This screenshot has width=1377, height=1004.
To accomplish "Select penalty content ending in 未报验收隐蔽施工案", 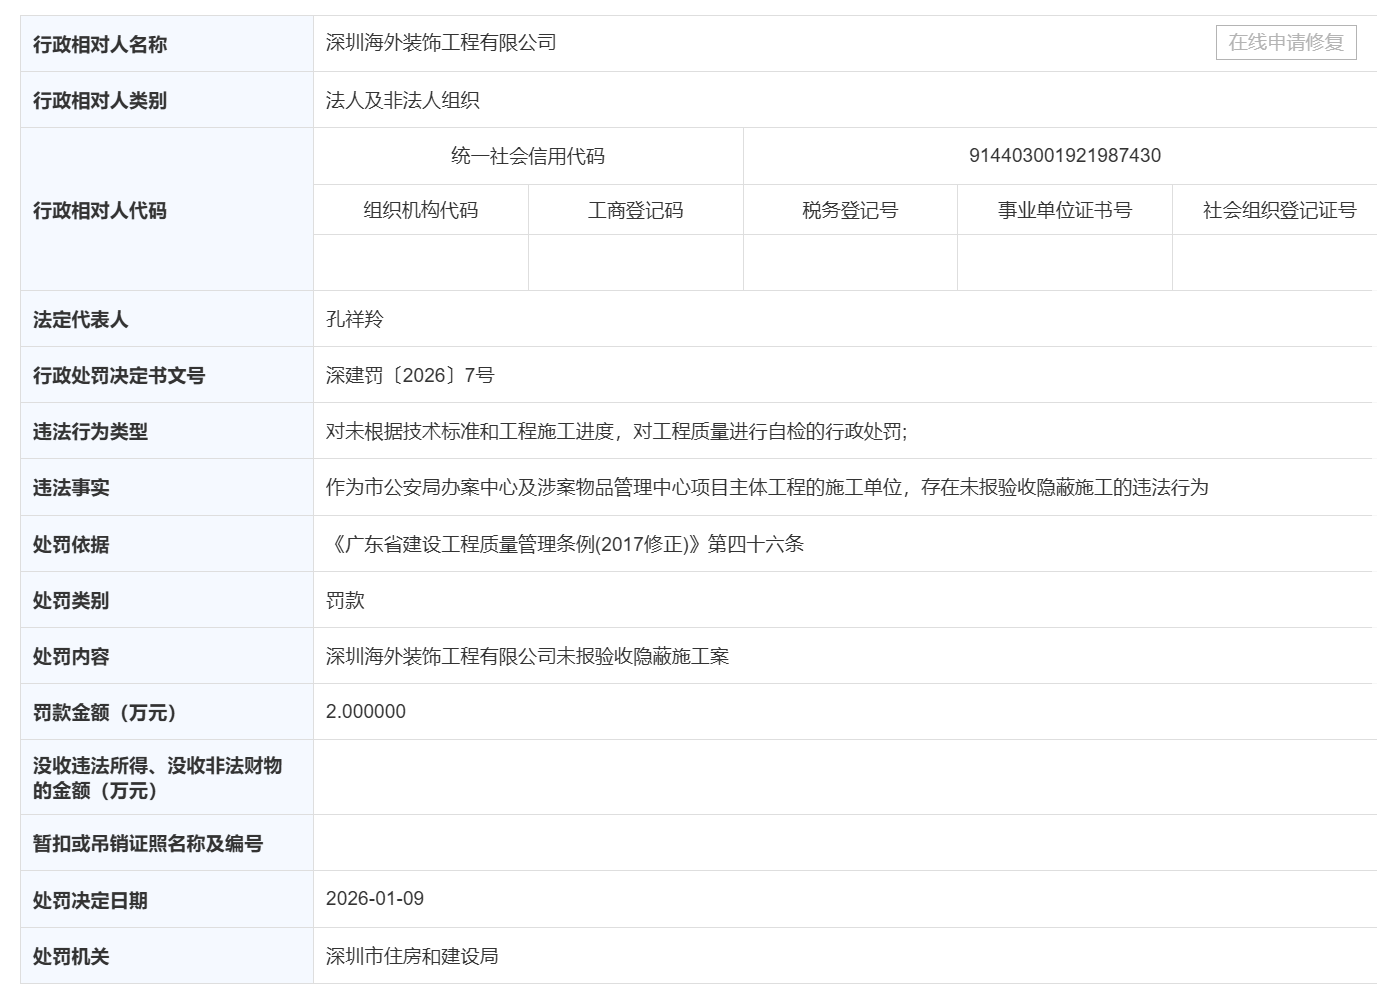I will [528, 656].
